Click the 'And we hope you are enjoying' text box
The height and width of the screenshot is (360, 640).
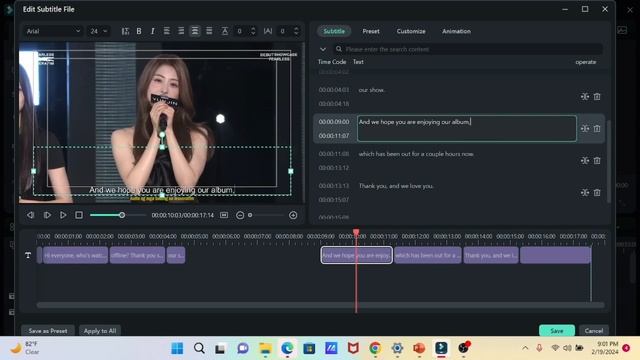click(x=467, y=129)
